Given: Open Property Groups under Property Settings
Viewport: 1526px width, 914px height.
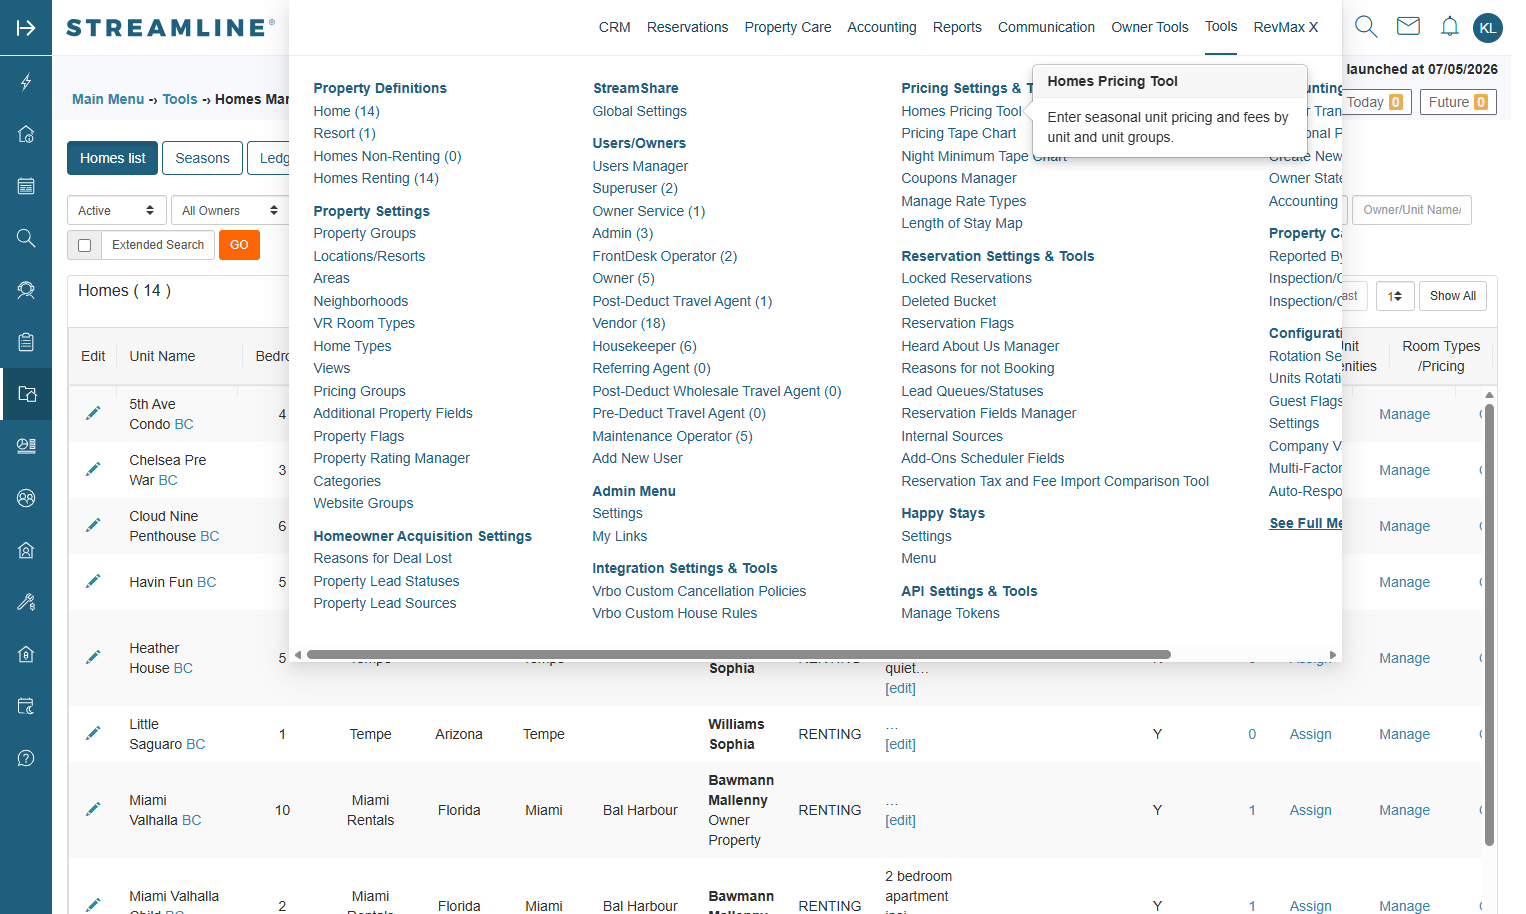Looking at the screenshot, I should [x=364, y=233].
